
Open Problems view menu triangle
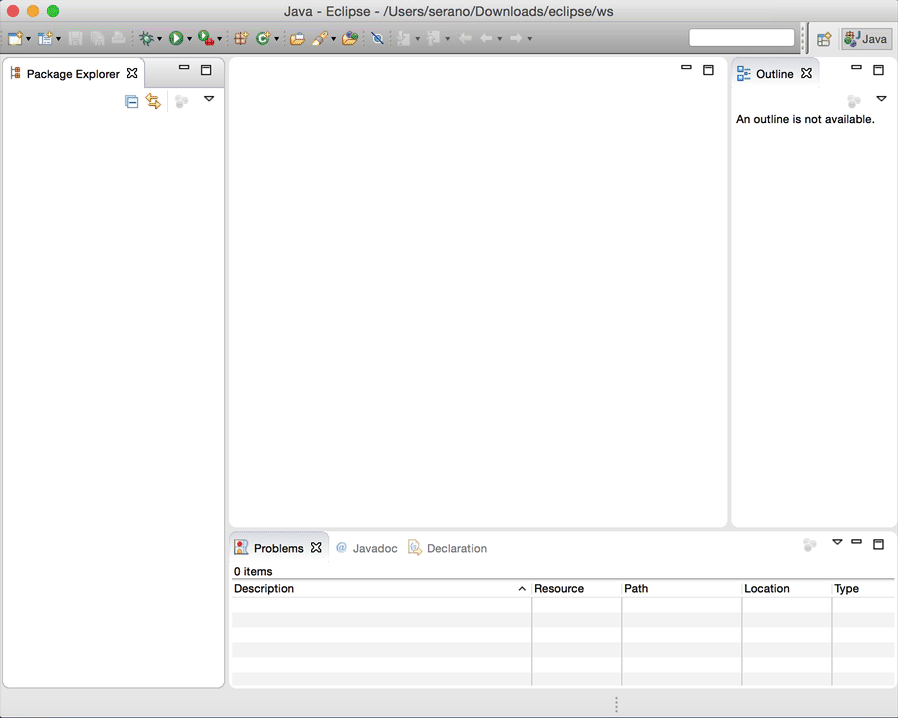(838, 542)
